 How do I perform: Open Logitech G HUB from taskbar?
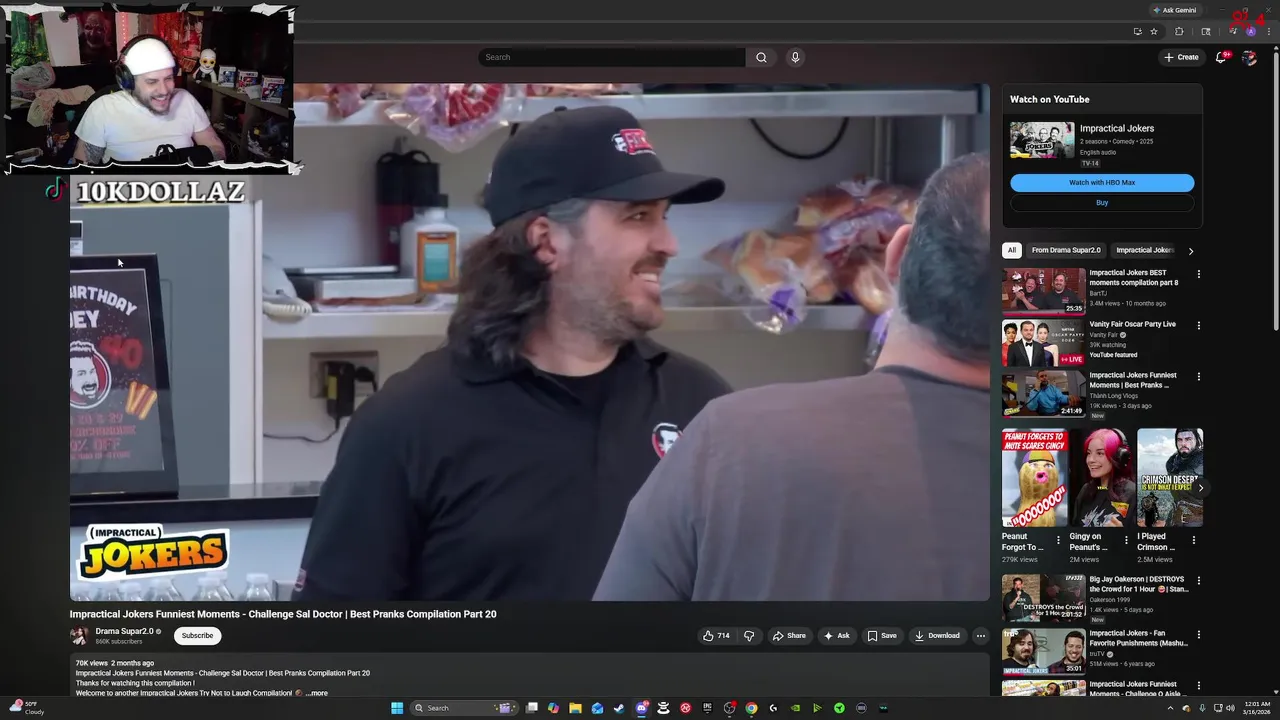coord(773,708)
